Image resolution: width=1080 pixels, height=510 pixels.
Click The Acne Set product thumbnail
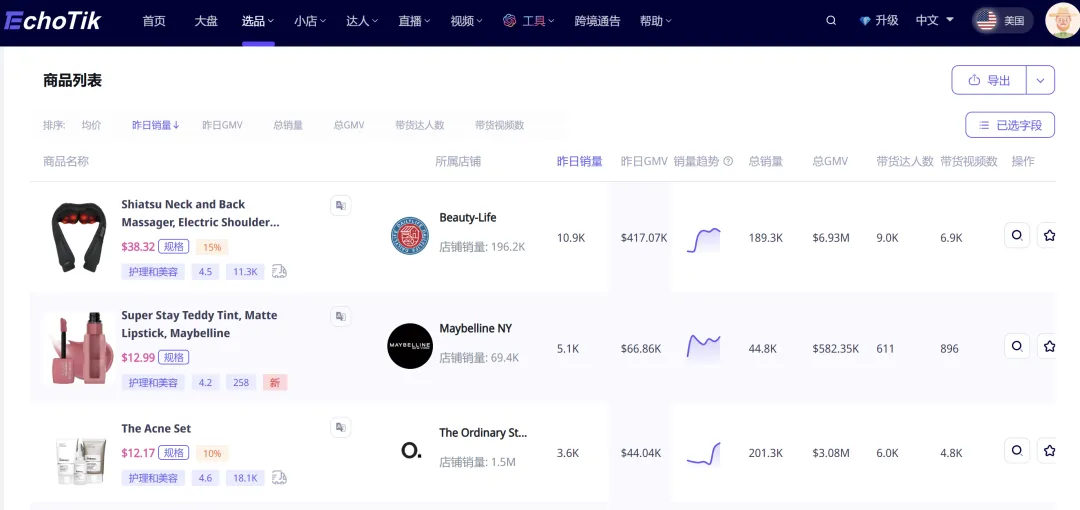81,460
